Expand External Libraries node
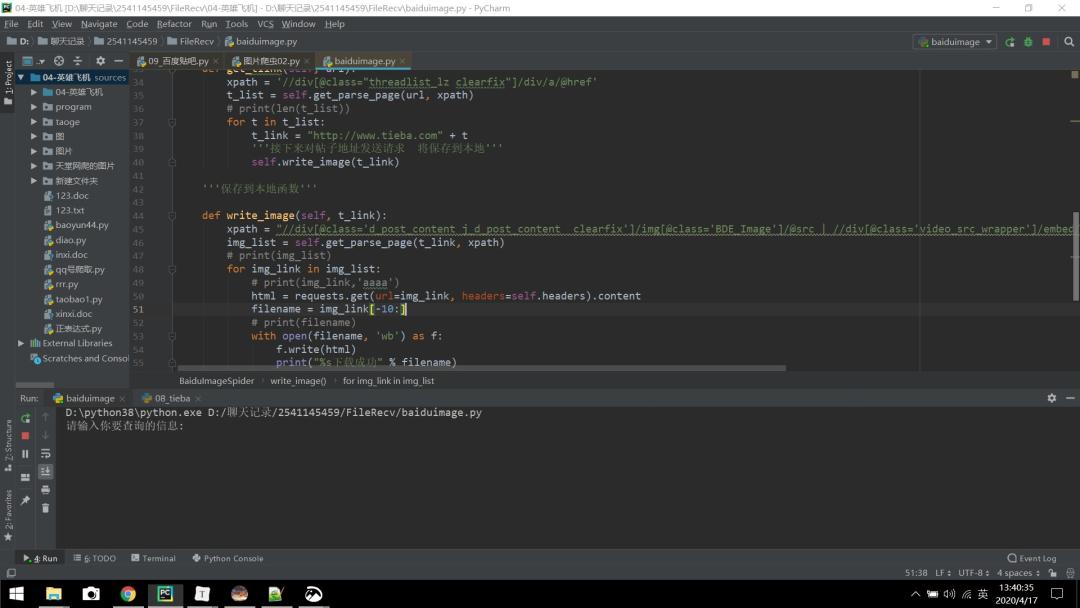The width and height of the screenshot is (1080, 608). [x=22, y=343]
